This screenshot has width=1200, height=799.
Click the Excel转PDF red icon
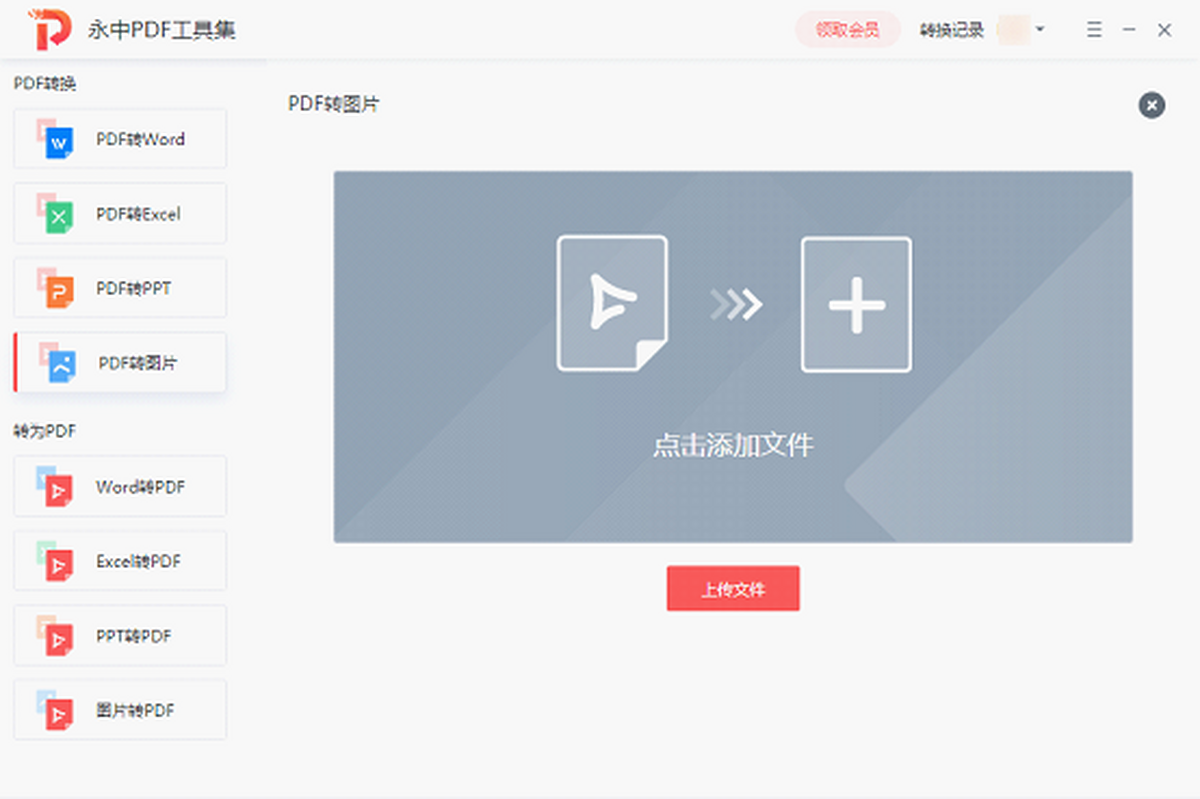click(x=58, y=565)
